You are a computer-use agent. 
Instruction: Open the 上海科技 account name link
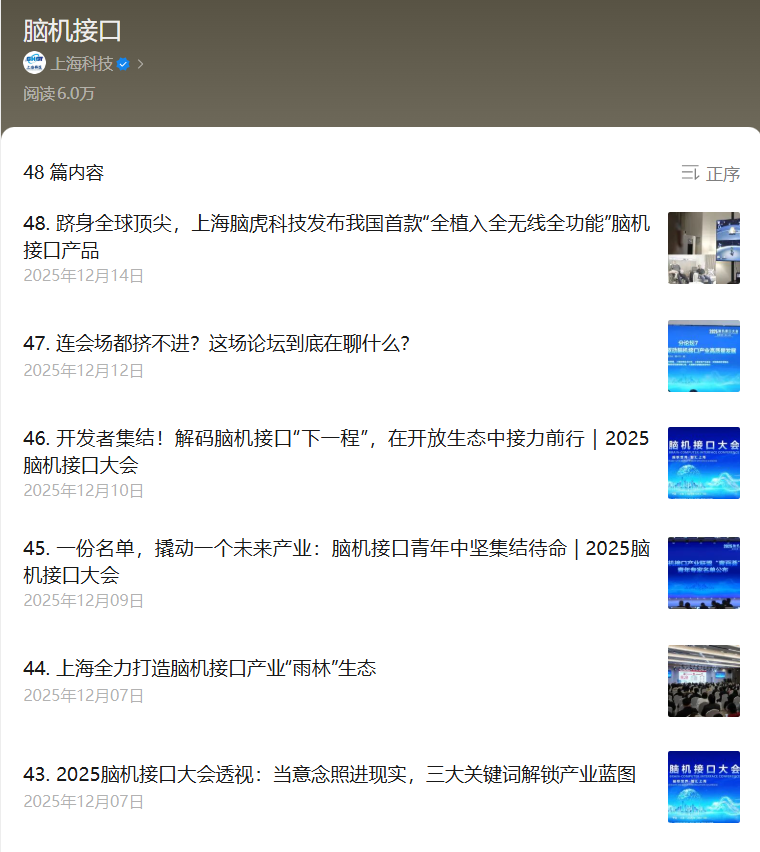(x=82, y=64)
